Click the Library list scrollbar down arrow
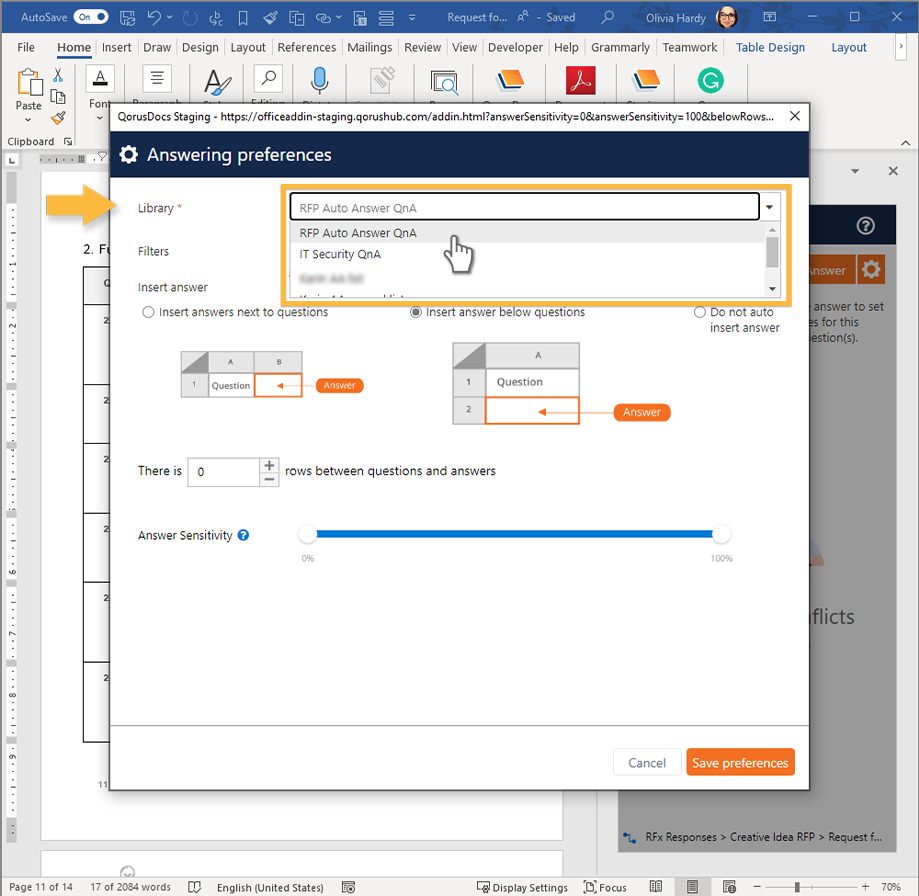The height and width of the screenshot is (896, 919). [x=772, y=288]
